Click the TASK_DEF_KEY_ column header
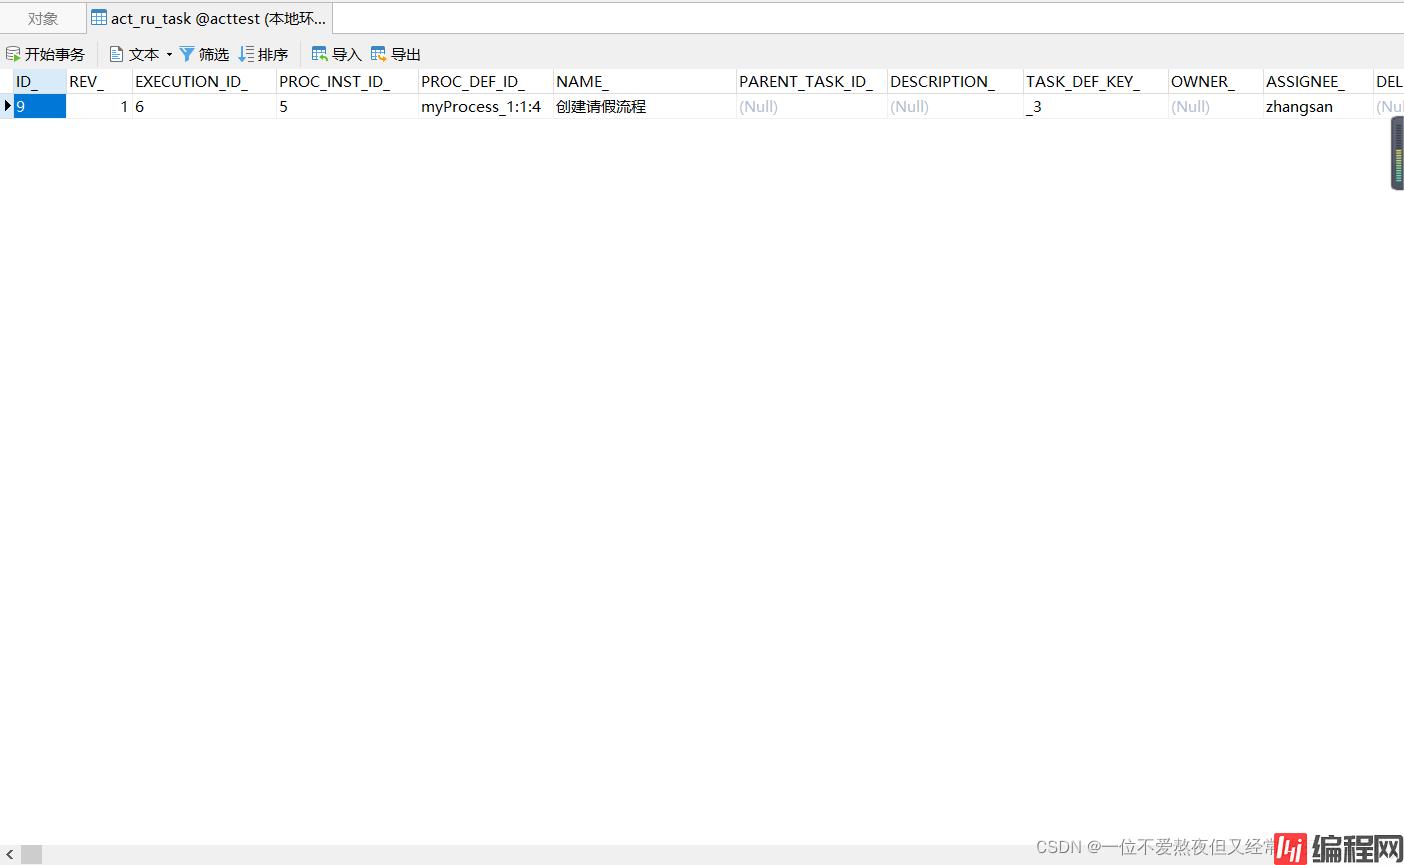The height and width of the screenshot is (865, 1404). [1096, 81]
